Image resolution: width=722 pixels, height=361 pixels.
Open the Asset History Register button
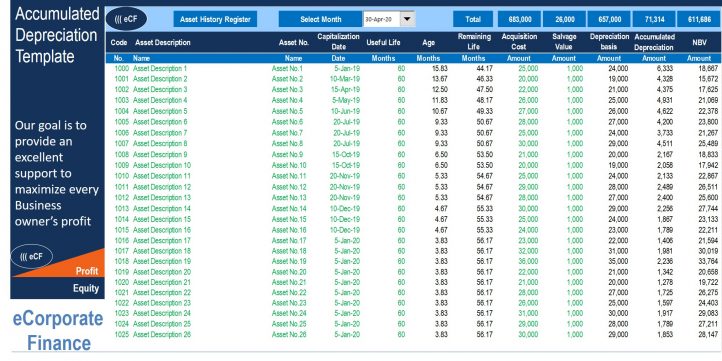click(215, 19)
